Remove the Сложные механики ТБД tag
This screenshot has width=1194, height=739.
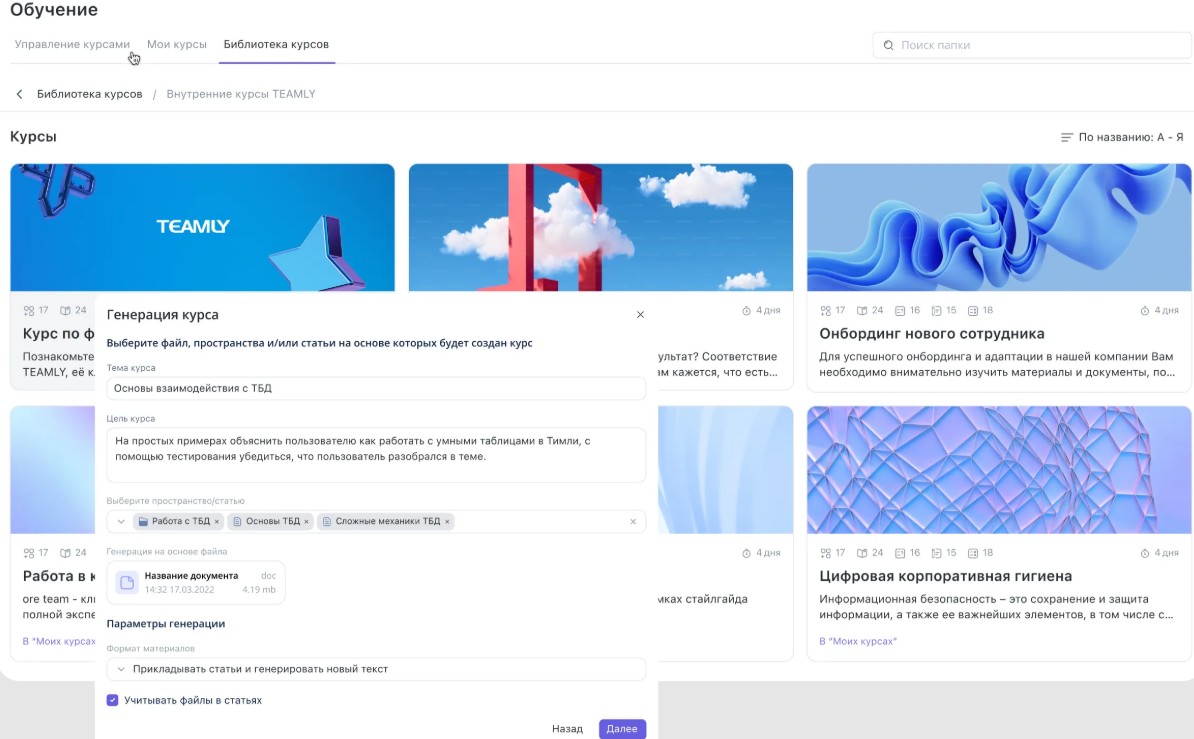pyautogui.click(x=447, y=522)
